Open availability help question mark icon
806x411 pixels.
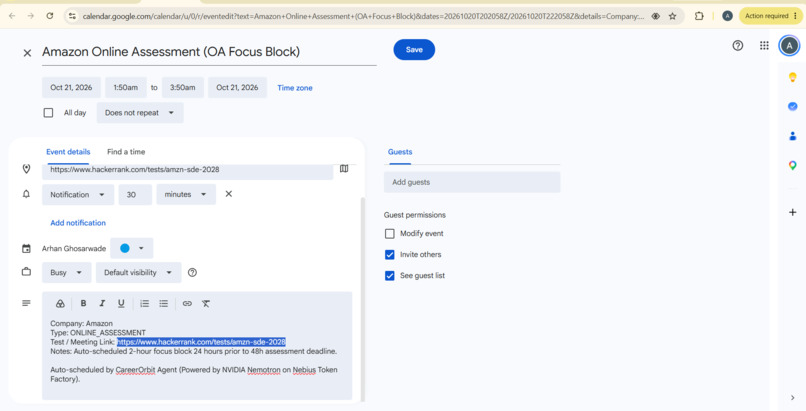(x=192, y=272)
